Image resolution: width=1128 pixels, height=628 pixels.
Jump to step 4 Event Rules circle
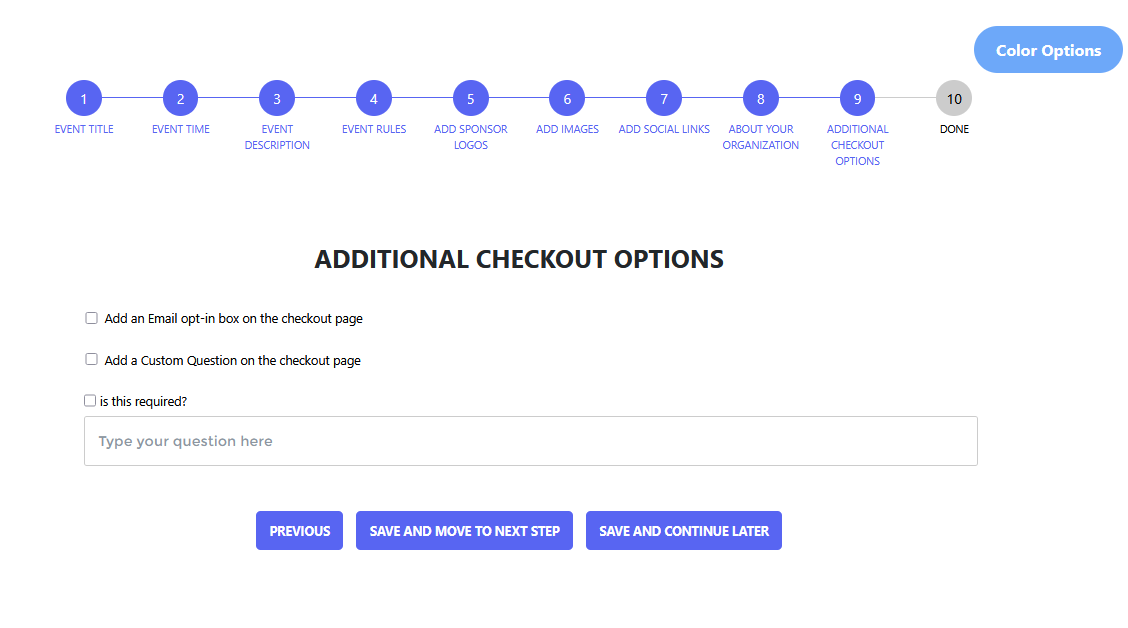click(374, 99)
